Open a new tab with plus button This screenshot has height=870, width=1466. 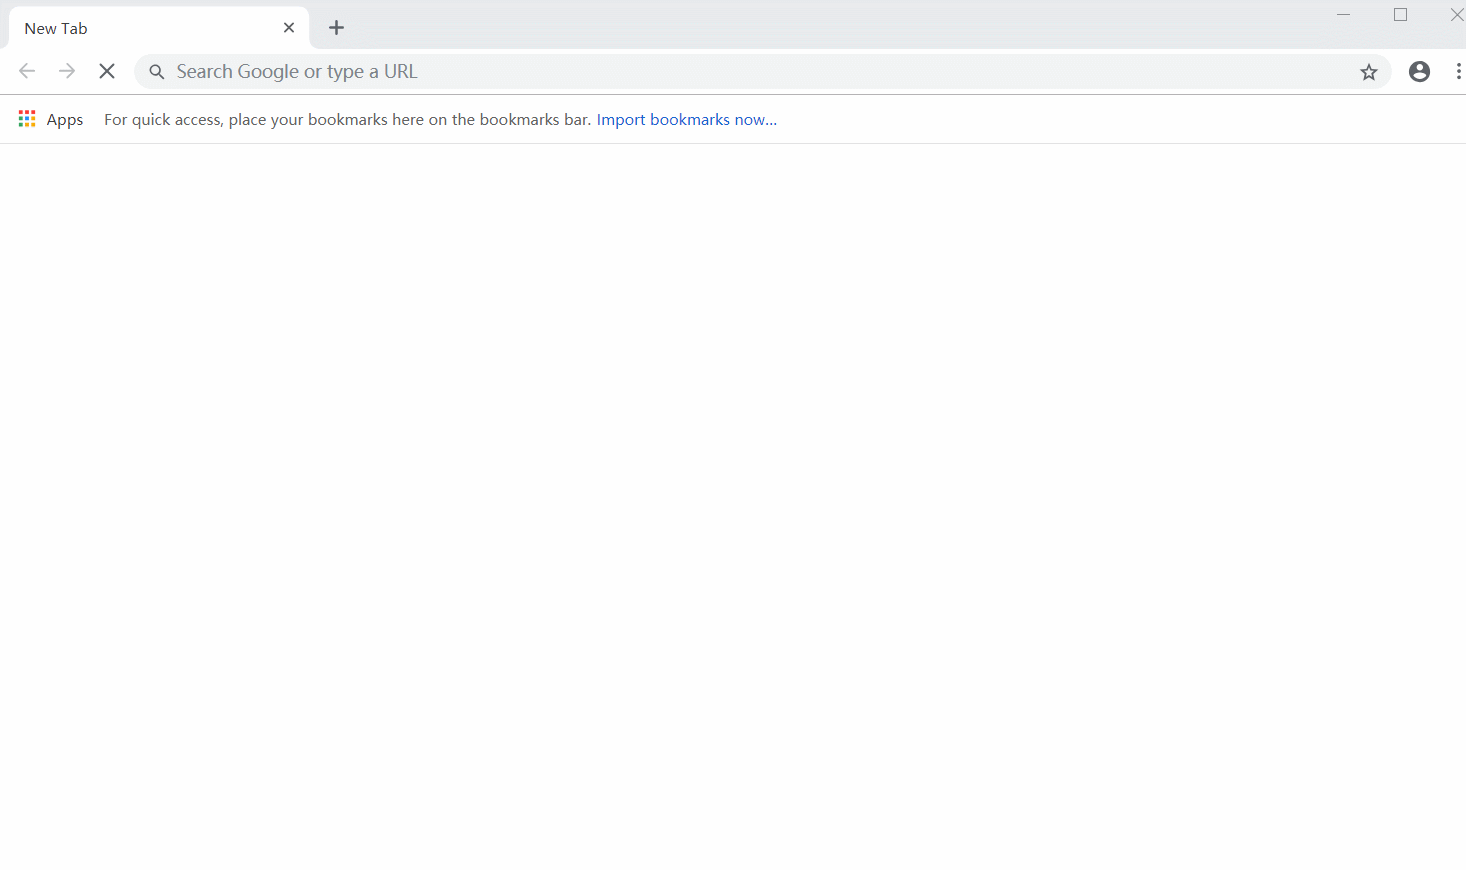point(337,28)
